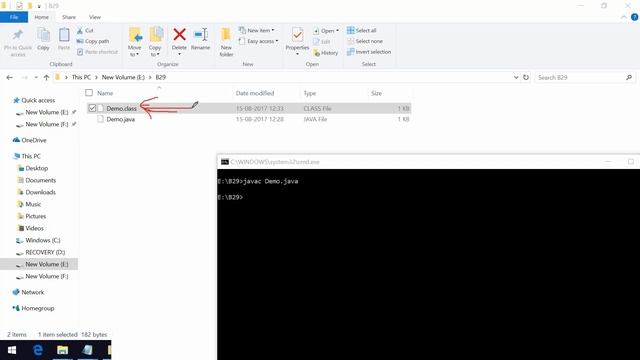
Task: Copy path of Demo.class
Action: click(x=93, y=41)
